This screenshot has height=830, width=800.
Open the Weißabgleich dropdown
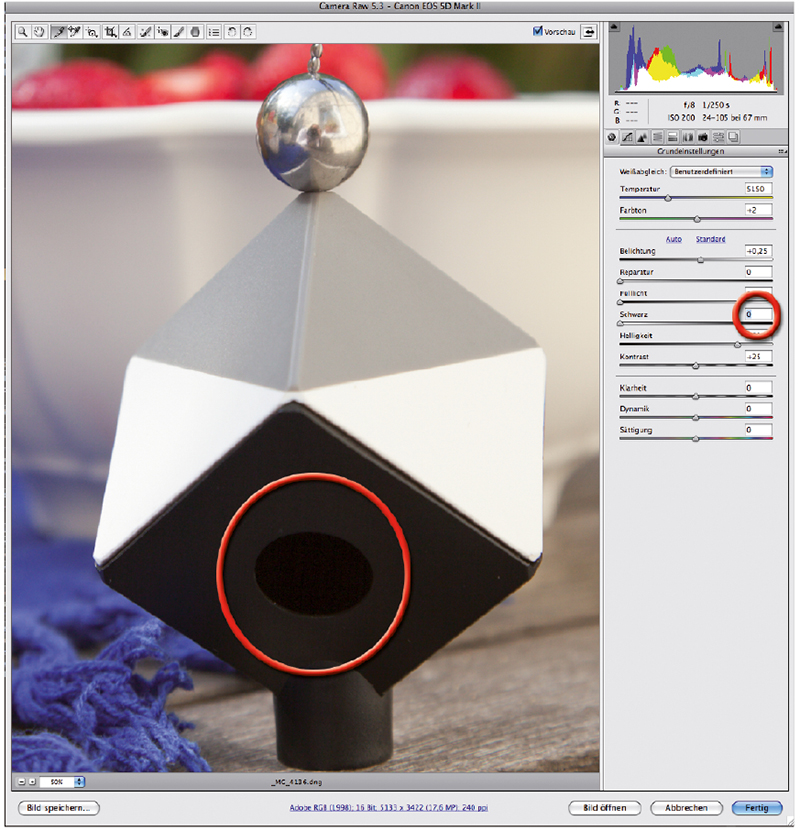(x=721, y=172)
